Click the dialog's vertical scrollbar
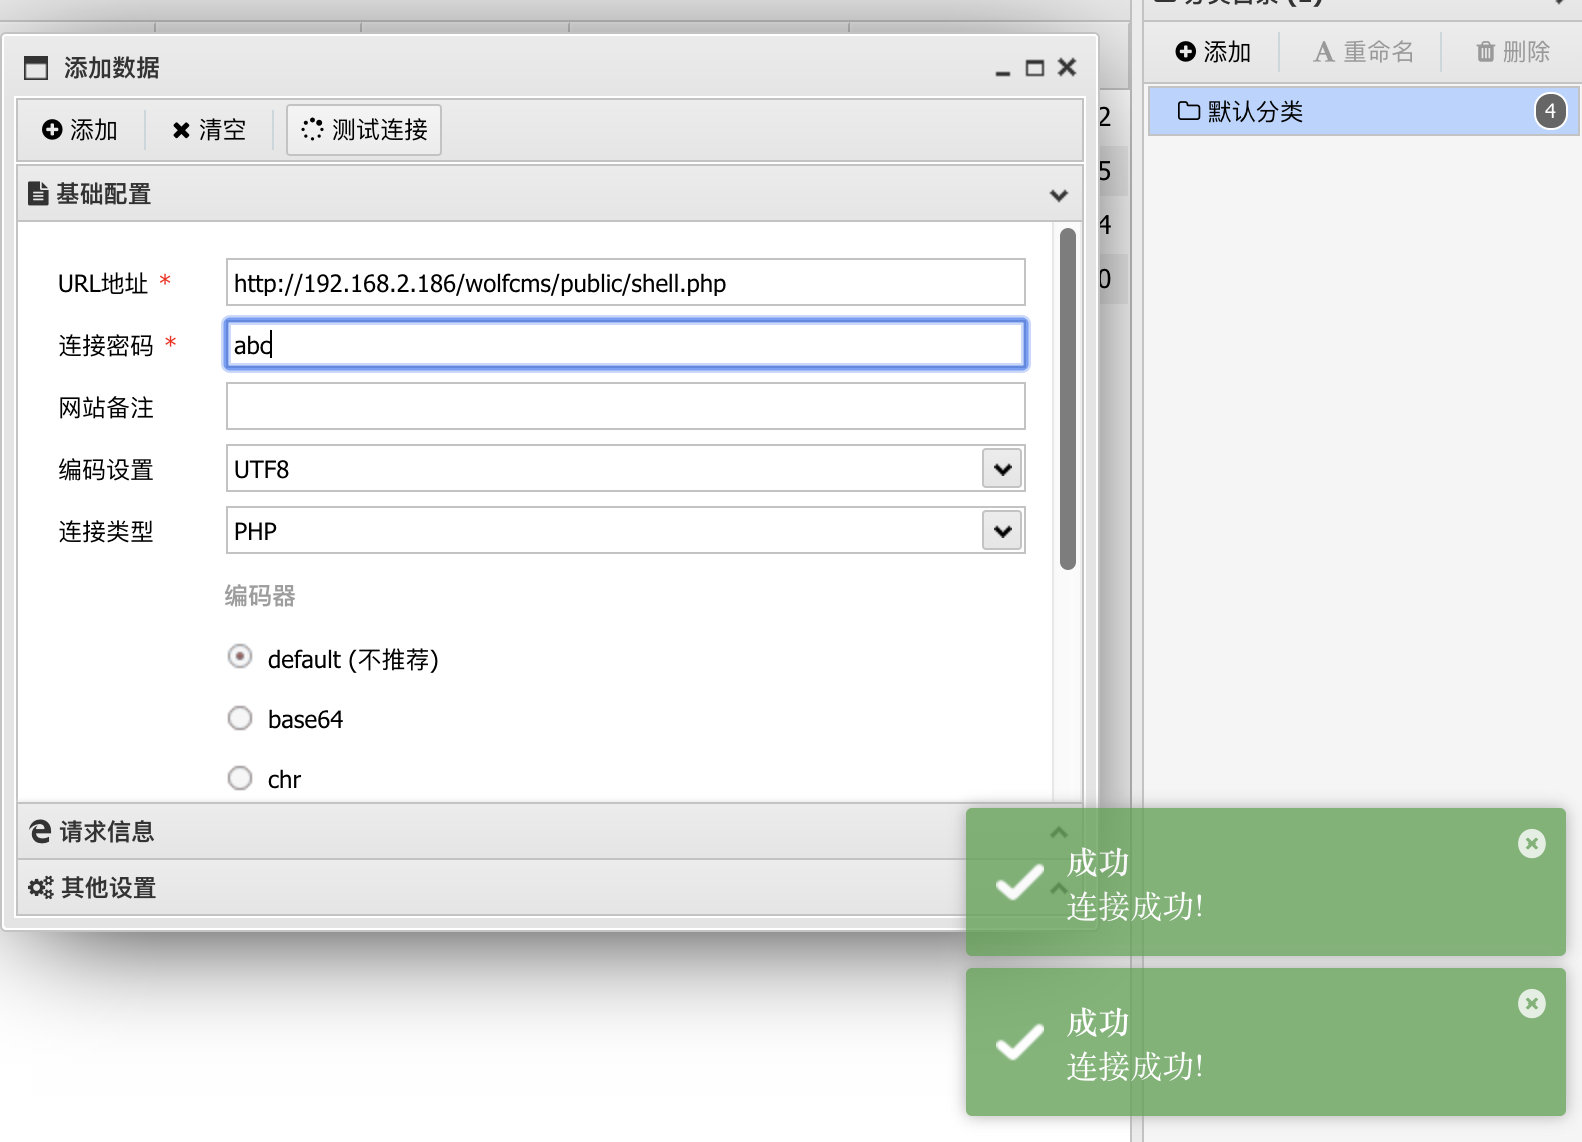This screenshot has height=1142, width=1582. [x=1068, y=400]
